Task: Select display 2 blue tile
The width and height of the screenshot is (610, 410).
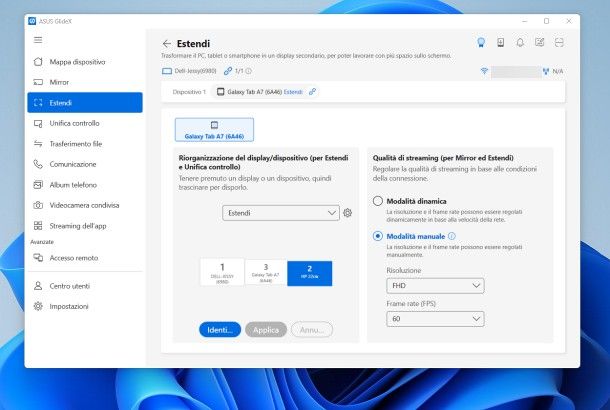Action: (310, 273)
